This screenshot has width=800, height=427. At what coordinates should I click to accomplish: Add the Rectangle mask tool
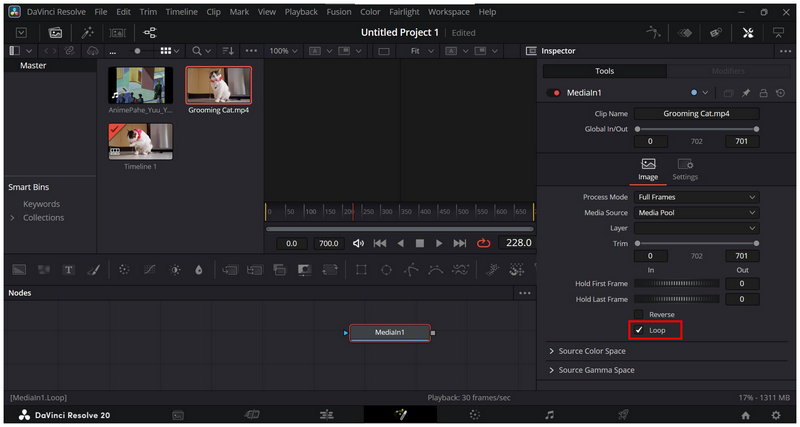[361, 270]
